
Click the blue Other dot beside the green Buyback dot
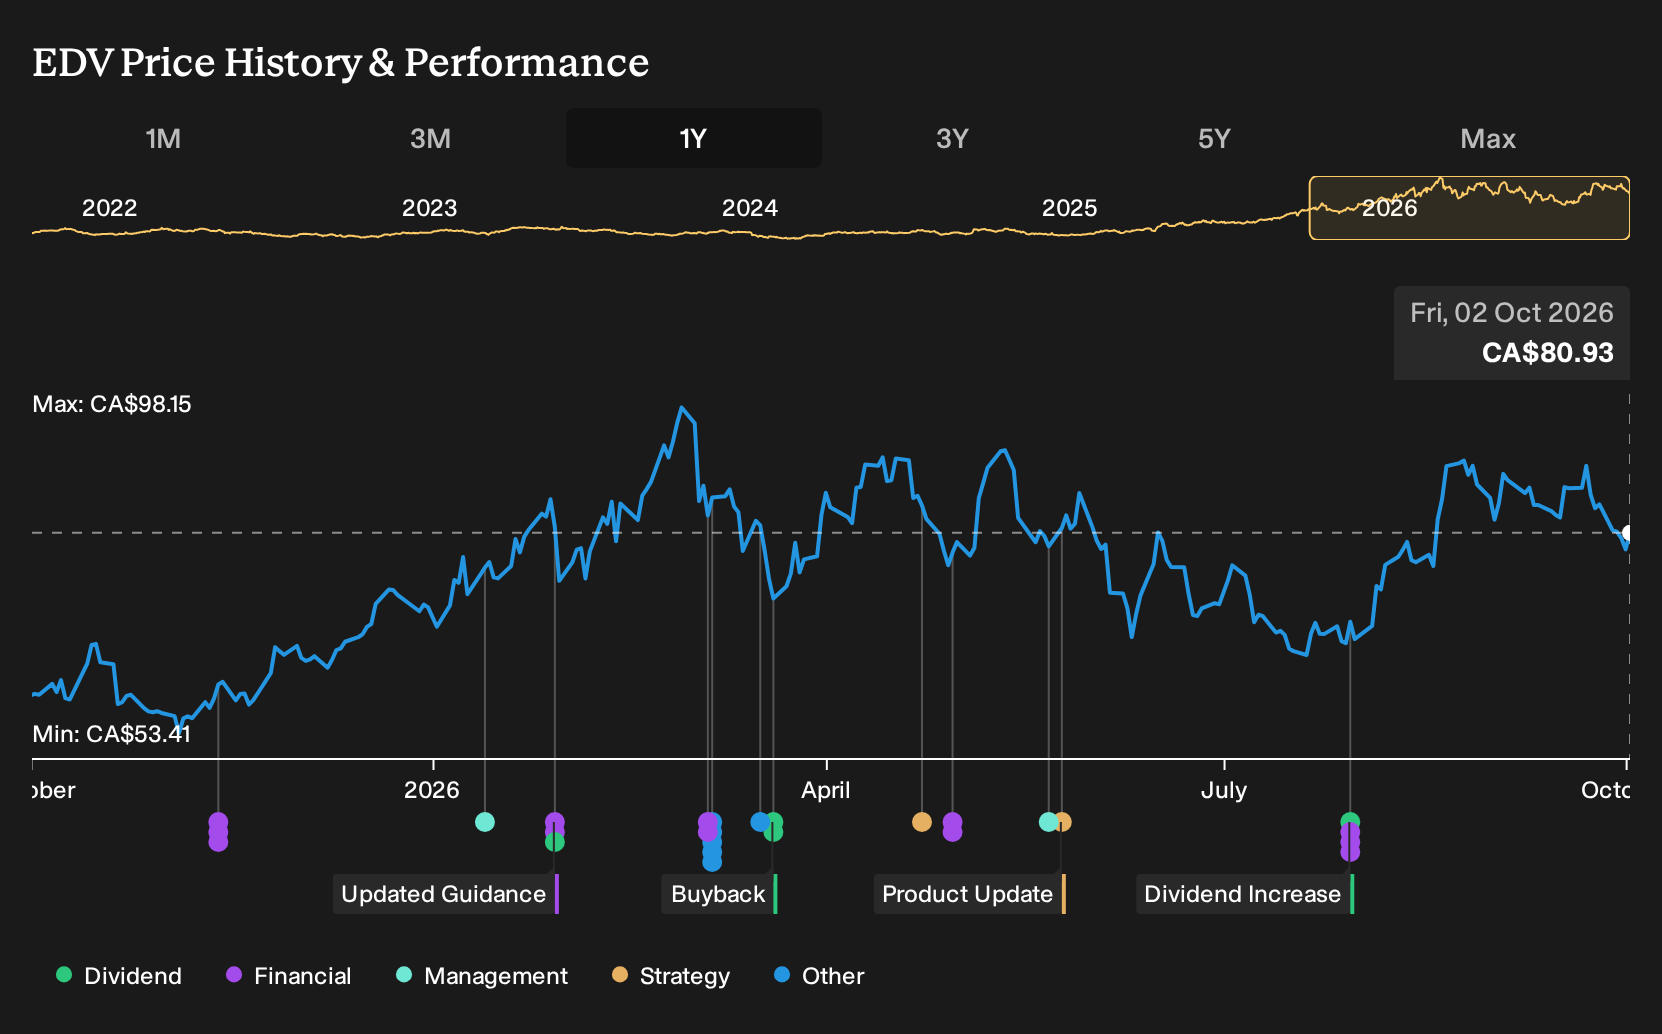tap(760, 822)
